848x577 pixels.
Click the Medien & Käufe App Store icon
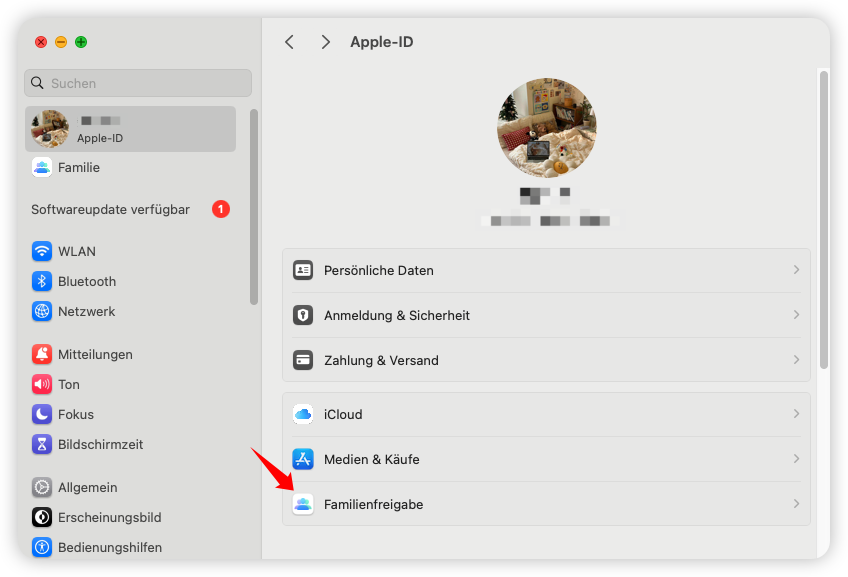[x=303, y=459]
